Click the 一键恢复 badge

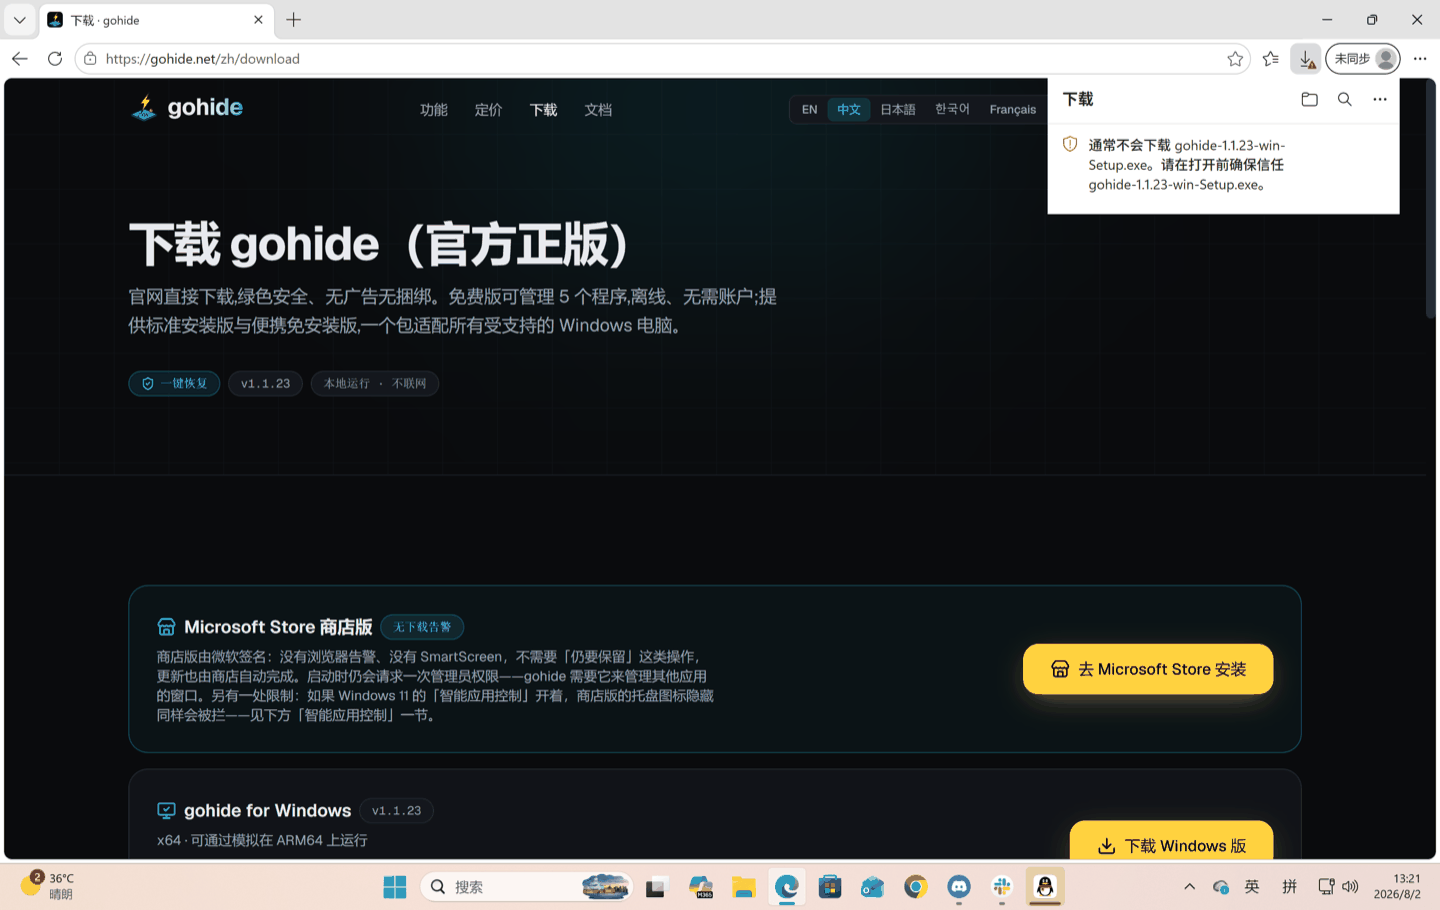(174, 383)
